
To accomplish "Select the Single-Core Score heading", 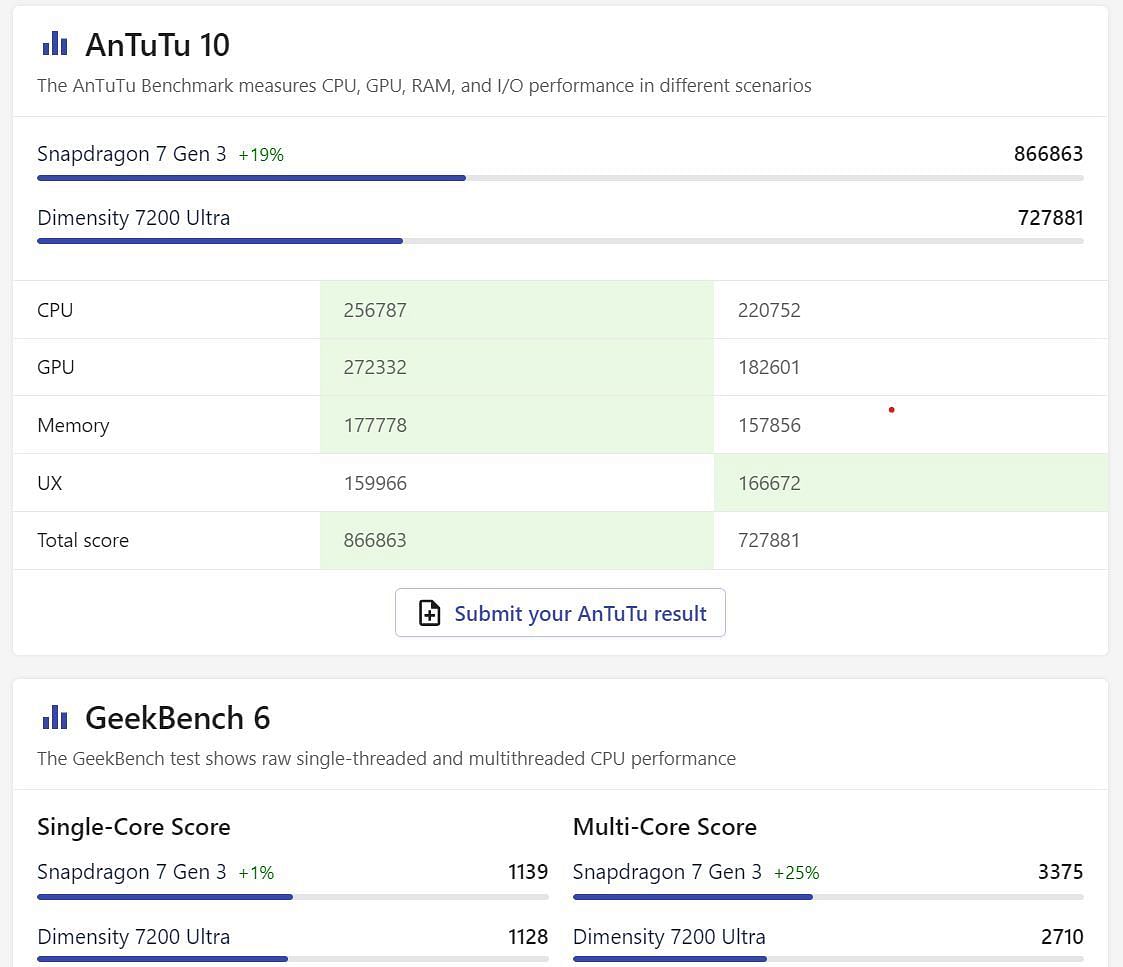I will (134, 827).
